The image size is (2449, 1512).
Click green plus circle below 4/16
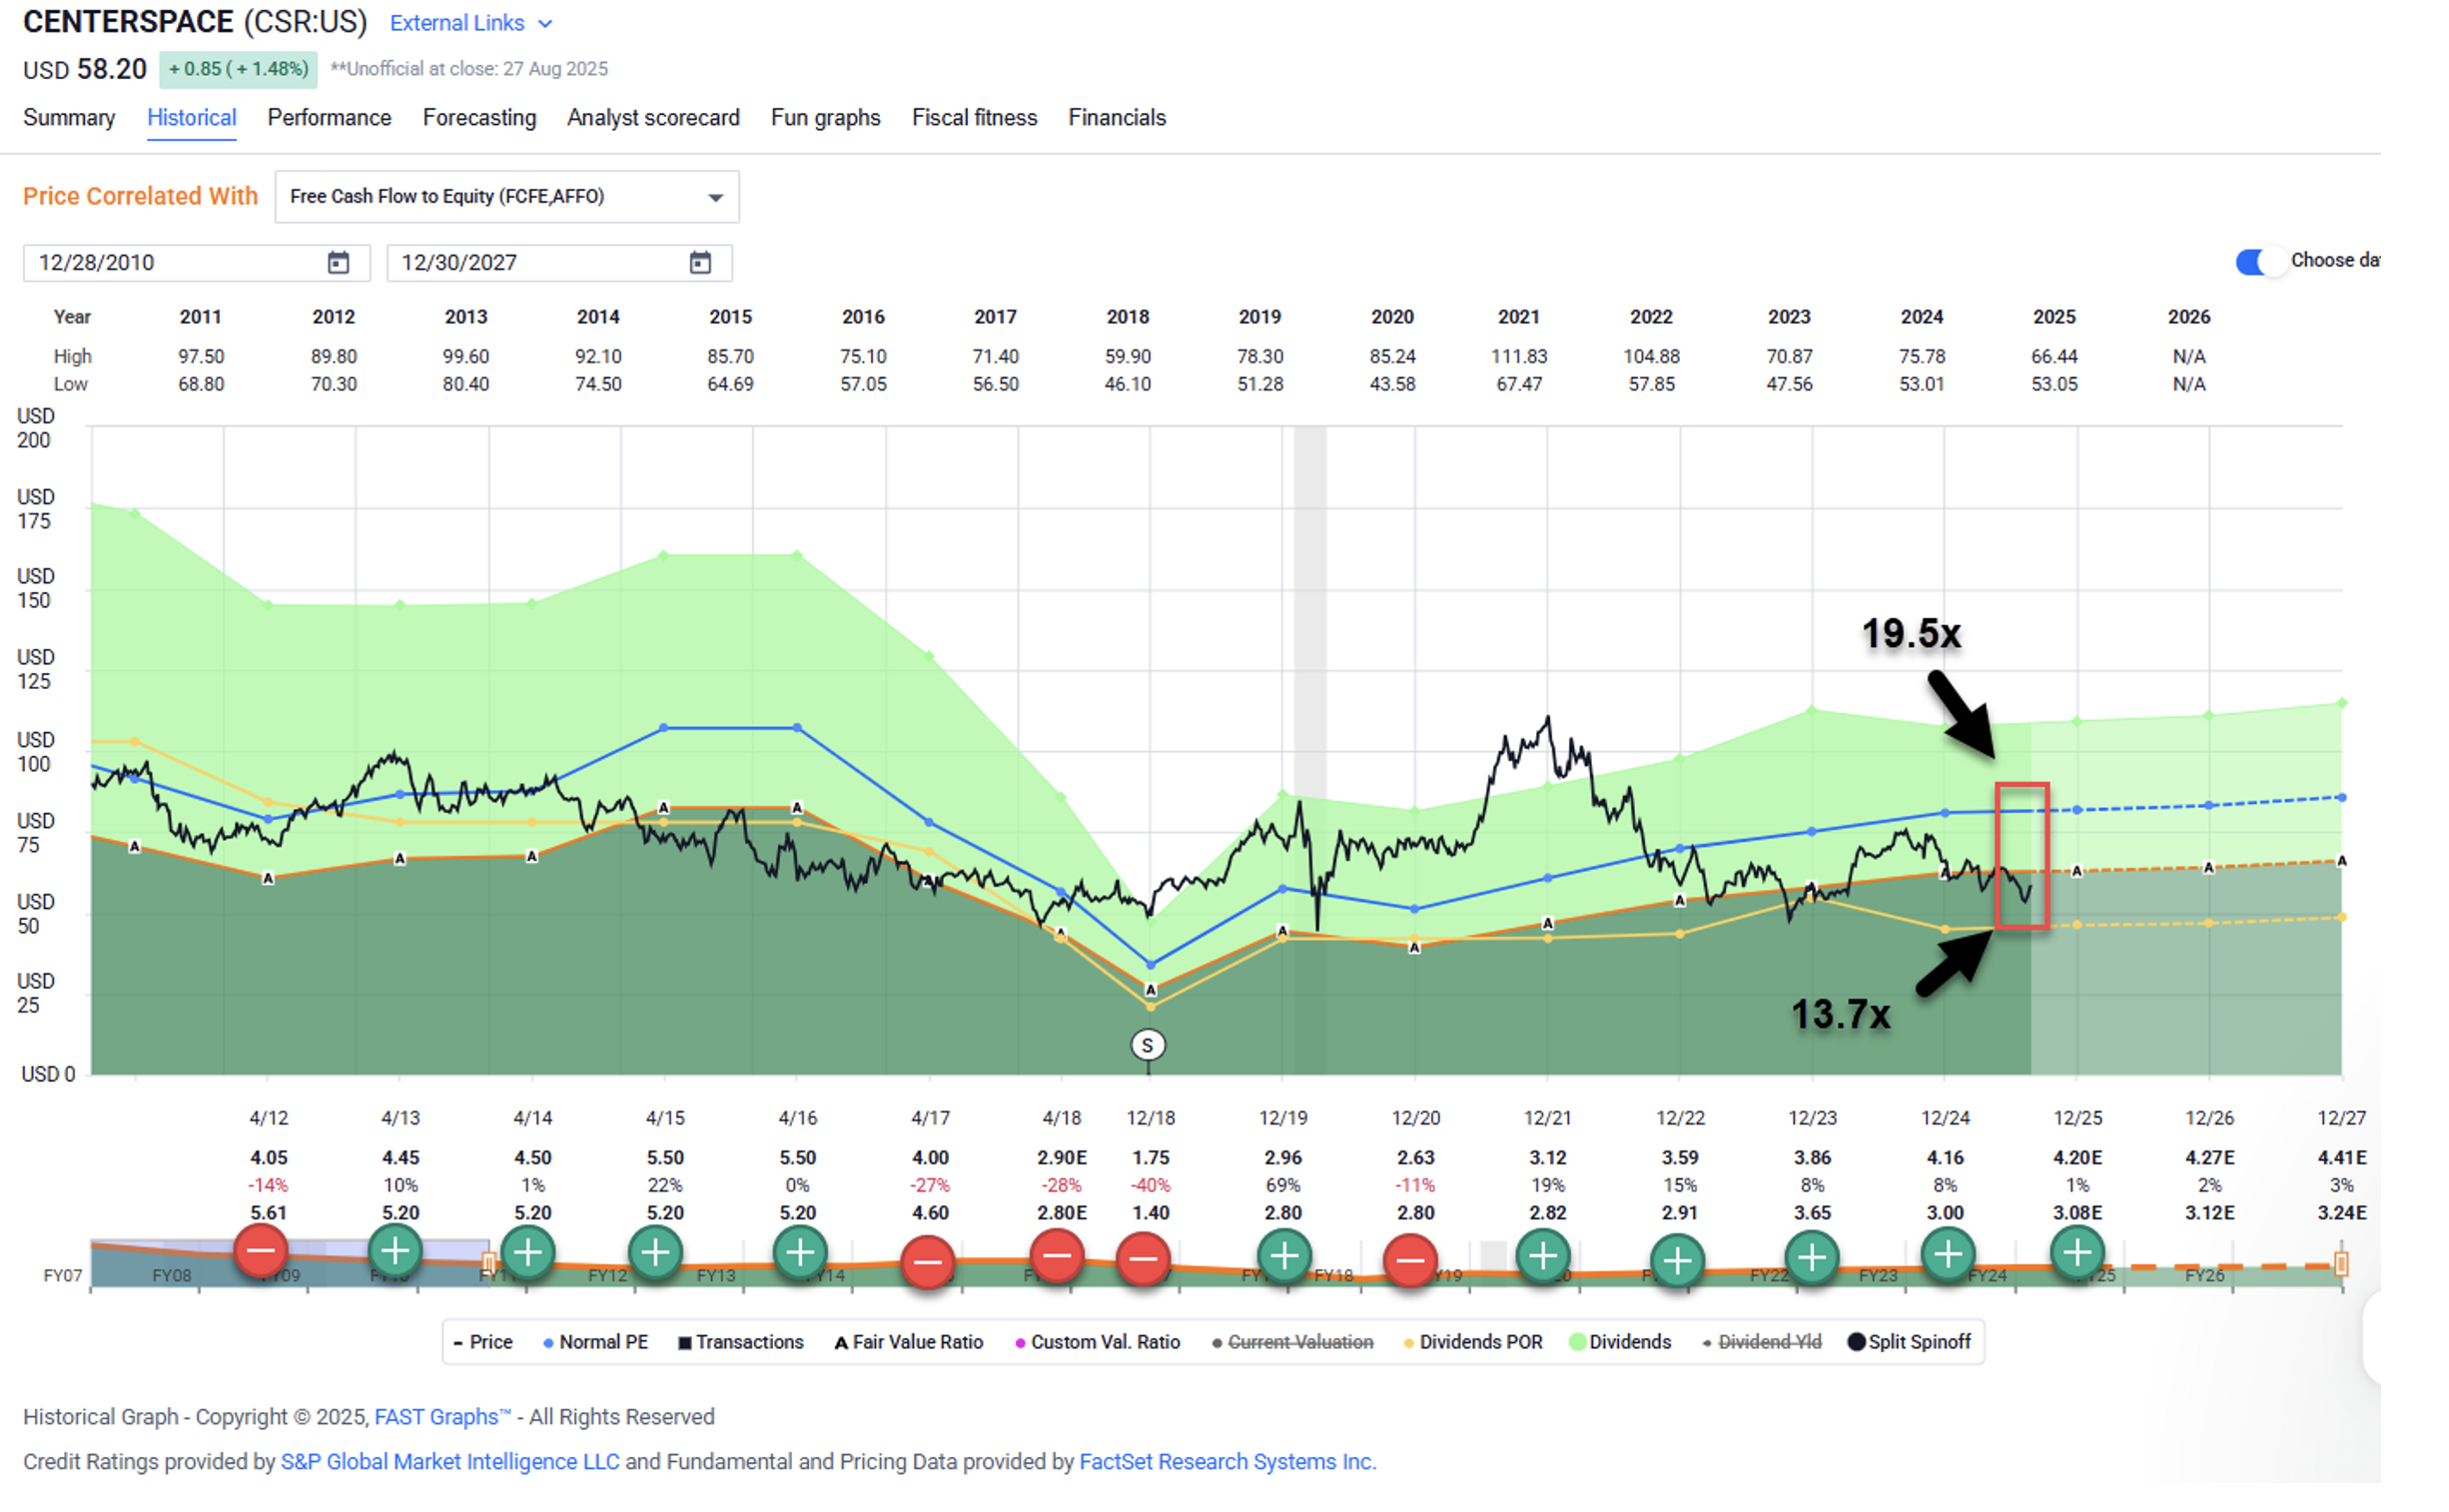click(x=800, y=1253)
